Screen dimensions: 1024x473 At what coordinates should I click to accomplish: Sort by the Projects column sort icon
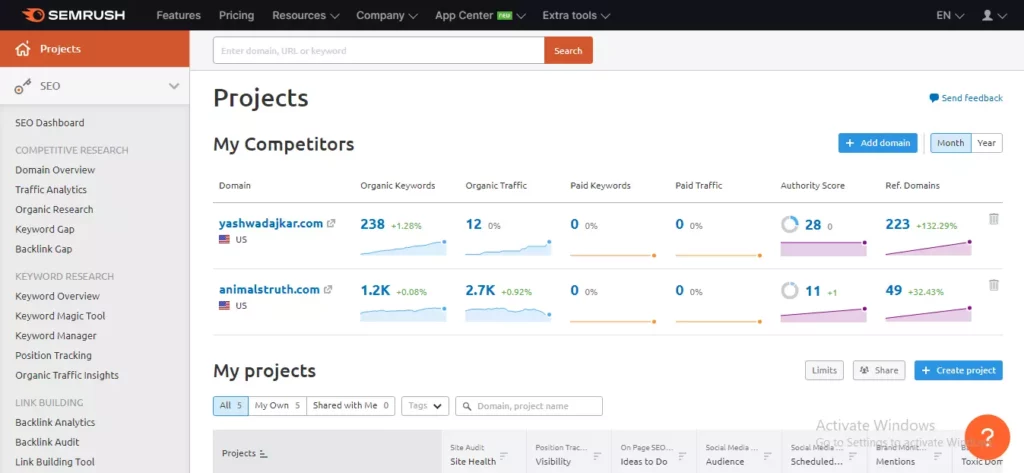[x=264, y=453]
